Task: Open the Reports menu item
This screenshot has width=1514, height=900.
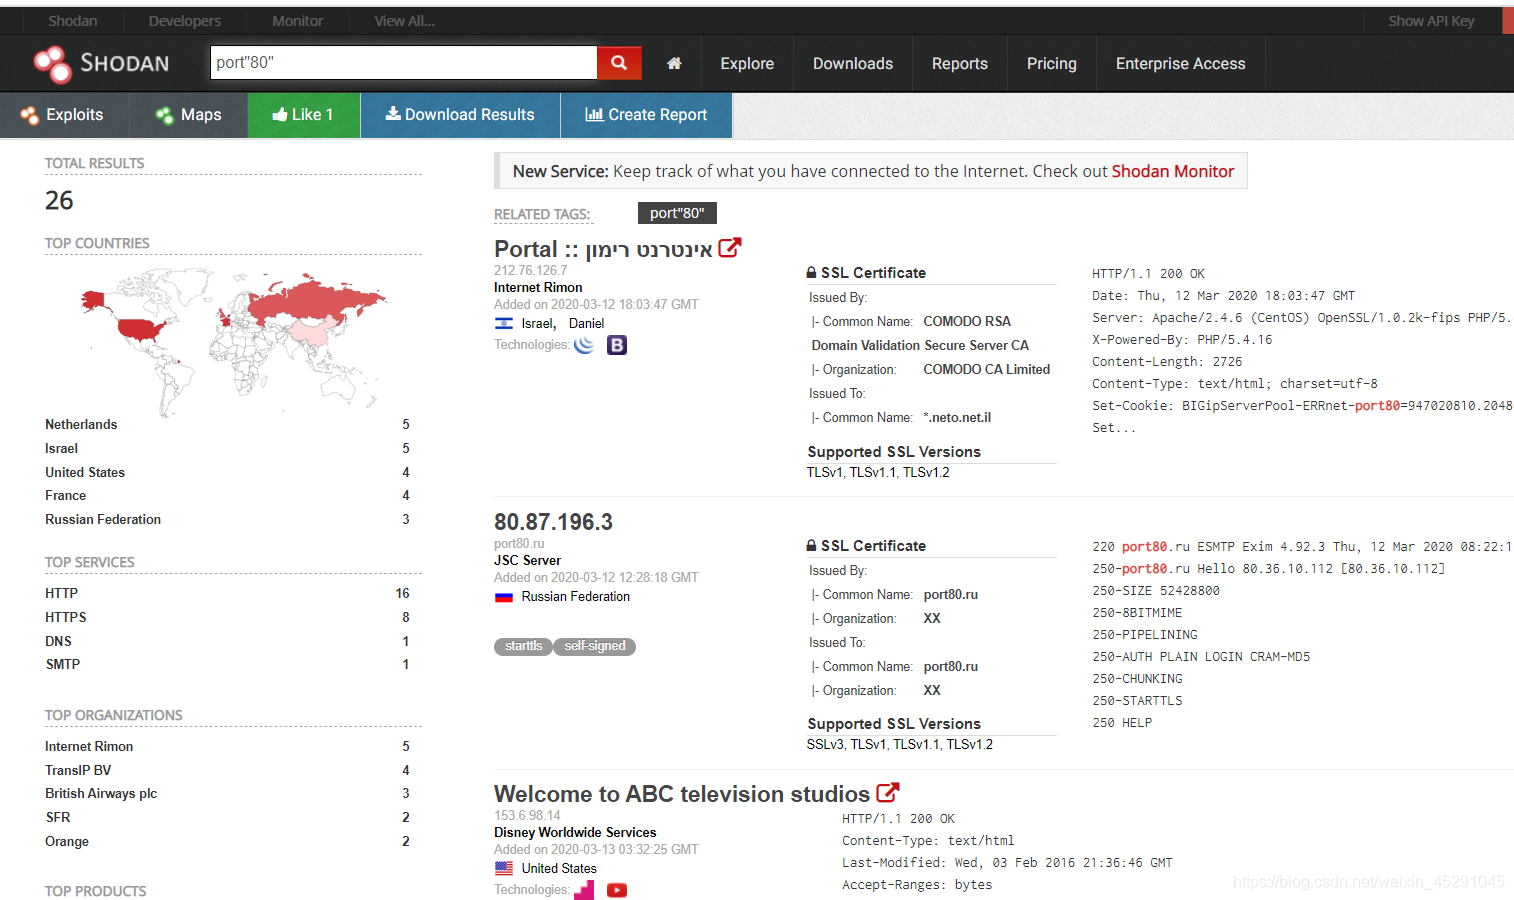Action: pos(960,64)
